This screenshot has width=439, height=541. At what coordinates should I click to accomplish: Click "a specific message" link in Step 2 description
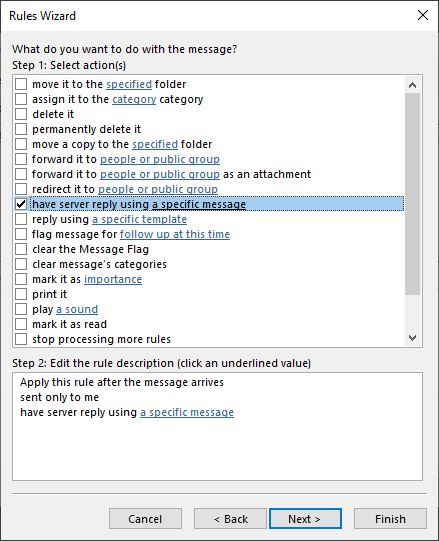187,412
